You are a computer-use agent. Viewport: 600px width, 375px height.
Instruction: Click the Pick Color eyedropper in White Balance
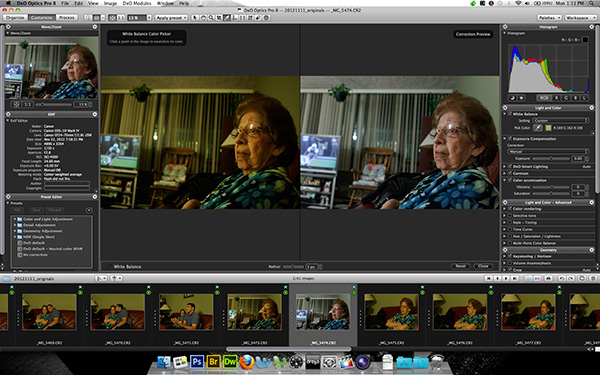pyautogui.click(x=538, y=128)
